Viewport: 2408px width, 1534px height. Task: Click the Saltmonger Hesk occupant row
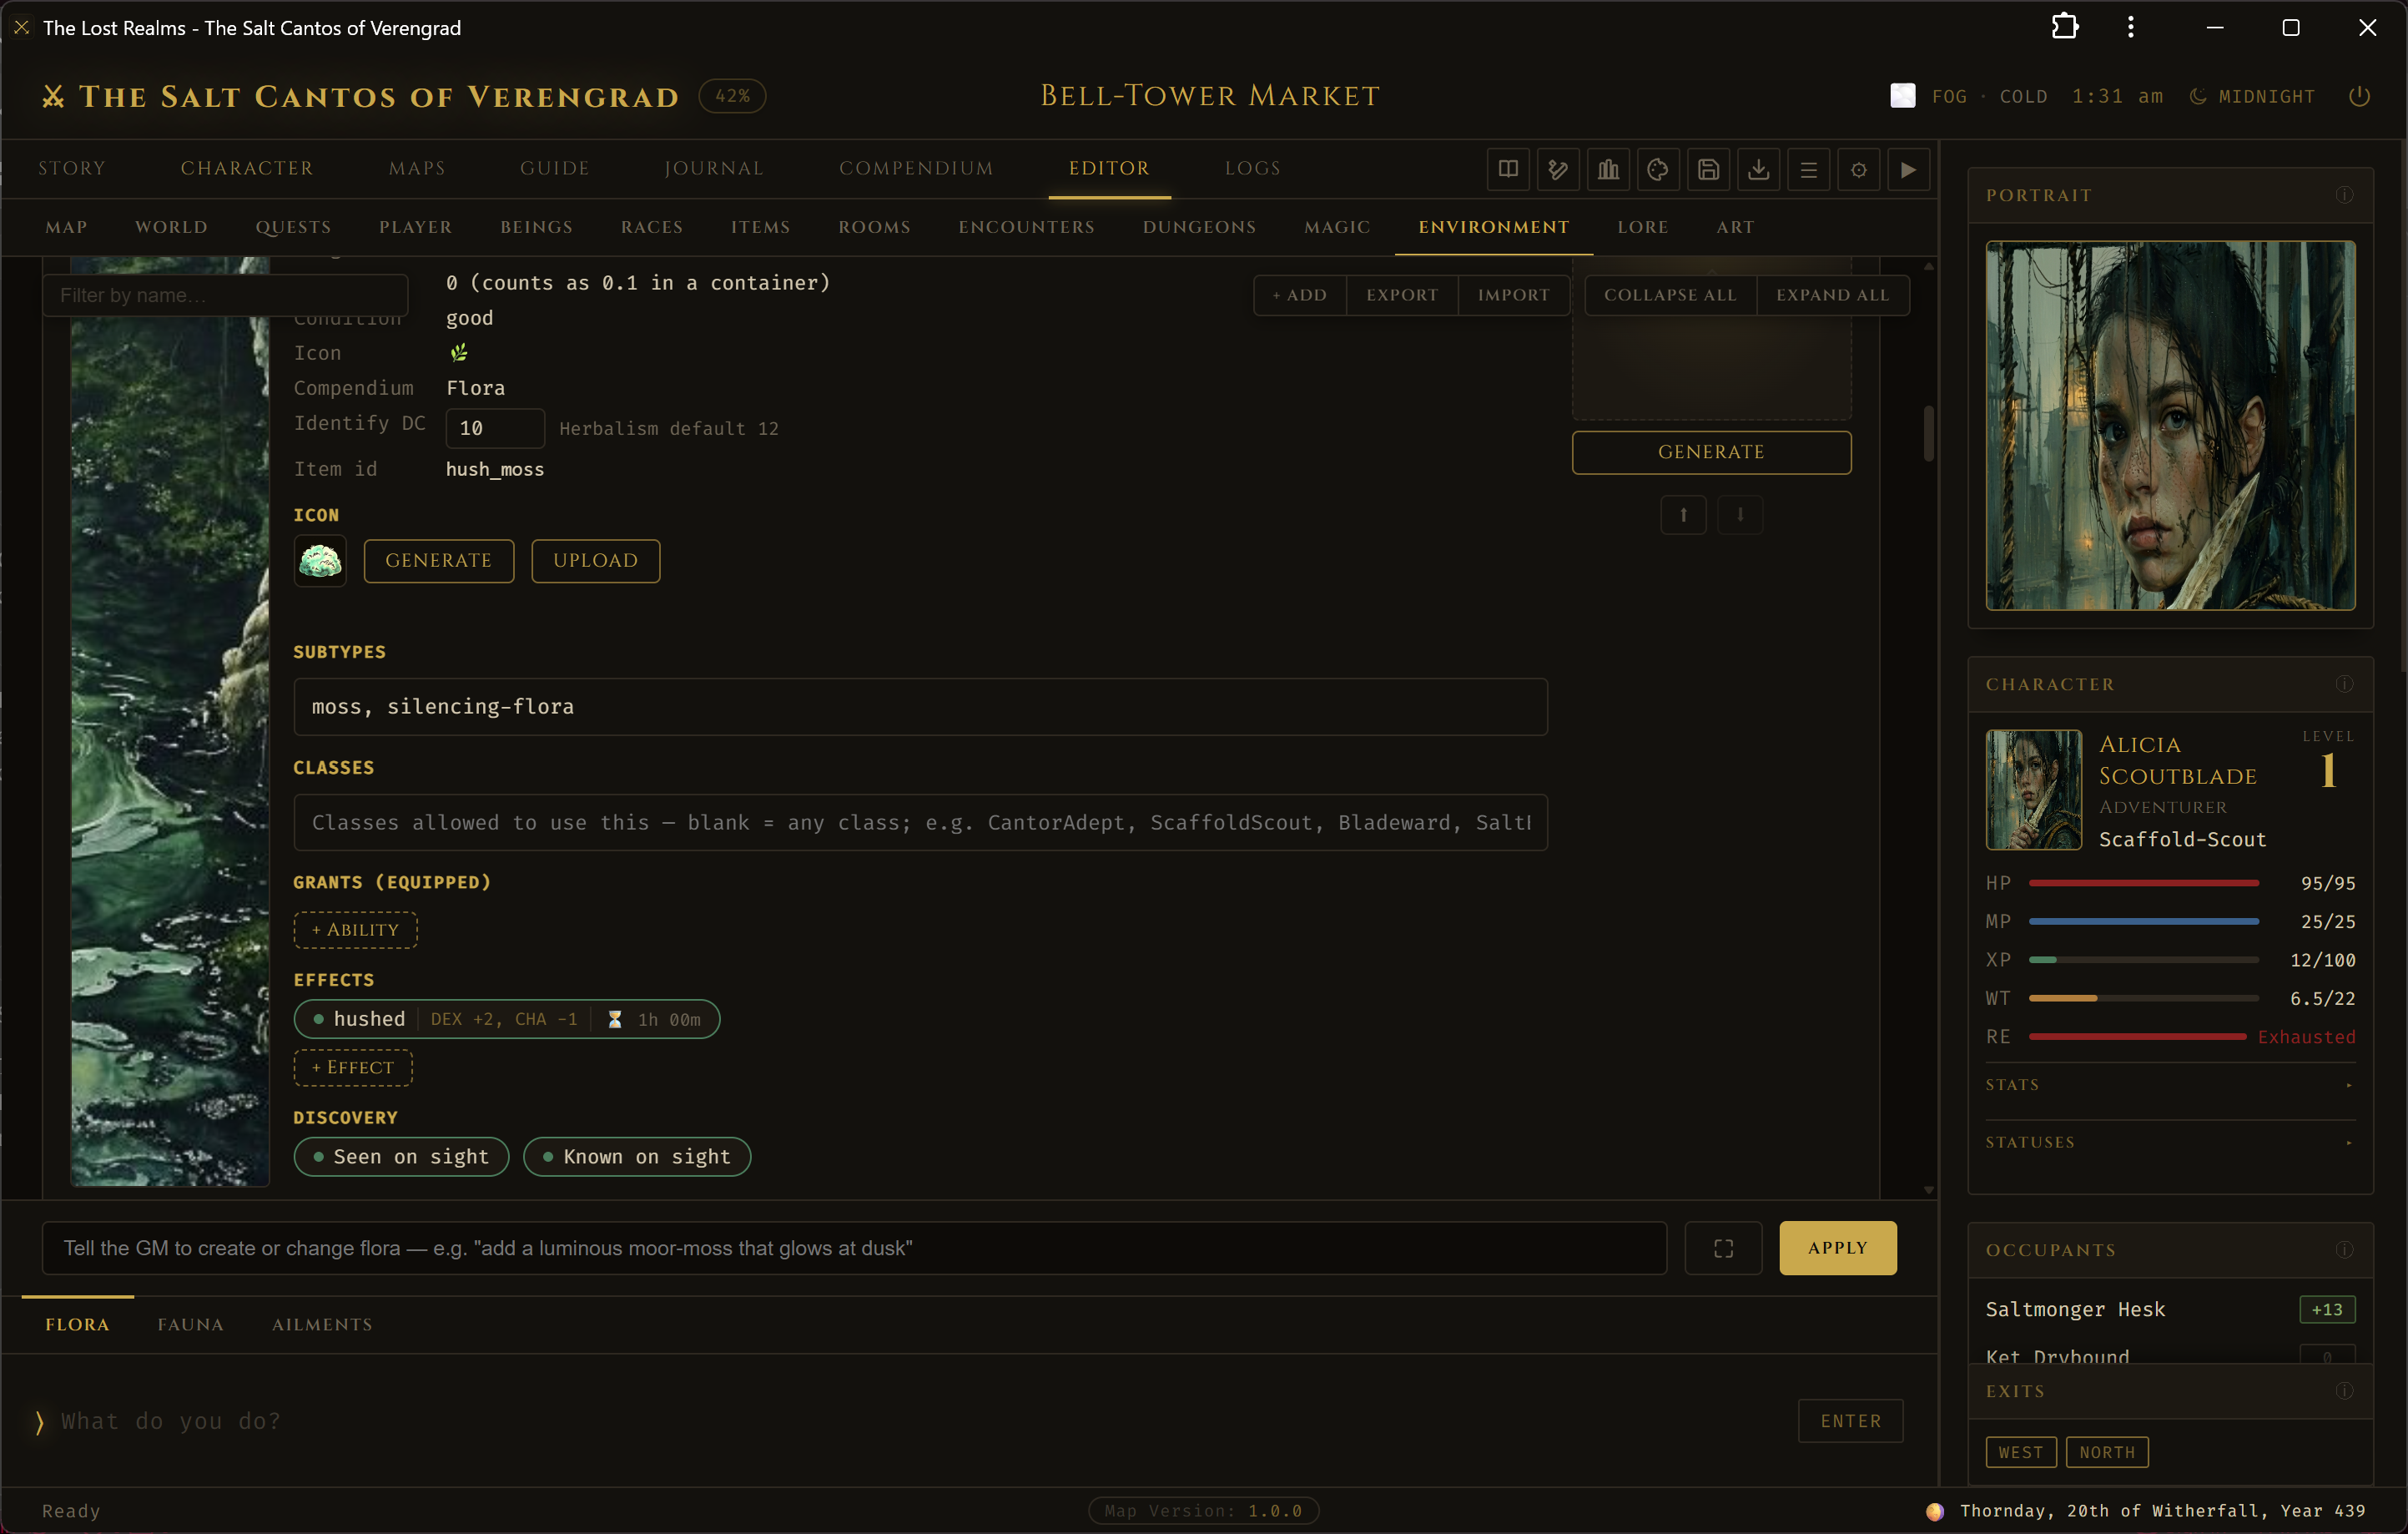[2170, 1309]
